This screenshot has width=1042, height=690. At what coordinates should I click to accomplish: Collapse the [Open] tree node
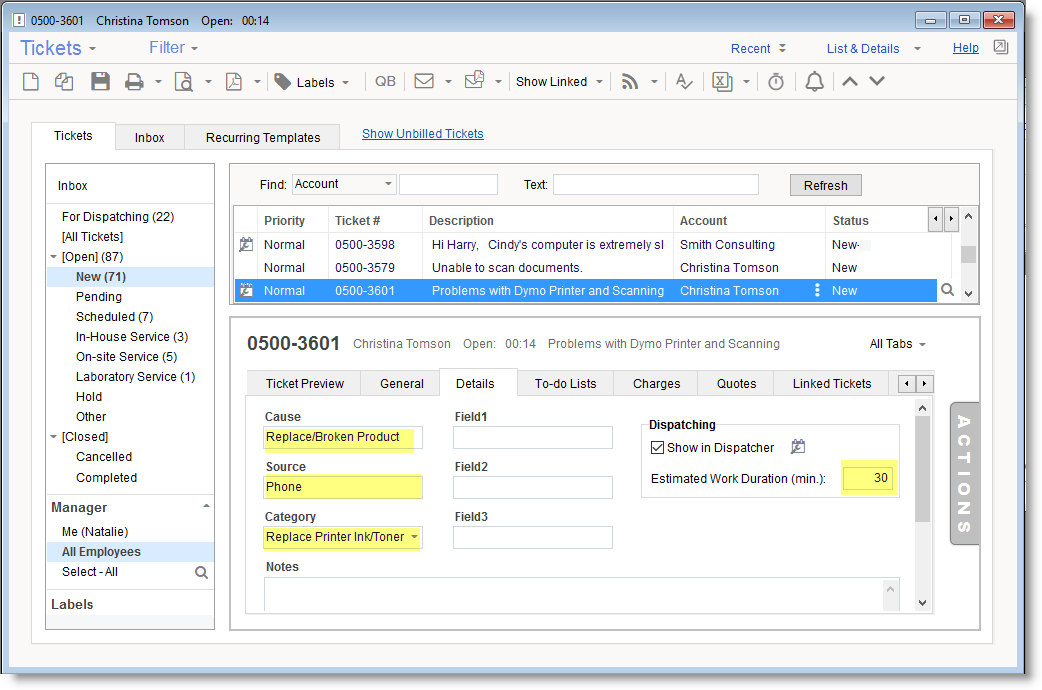click(x=54, y=257)
